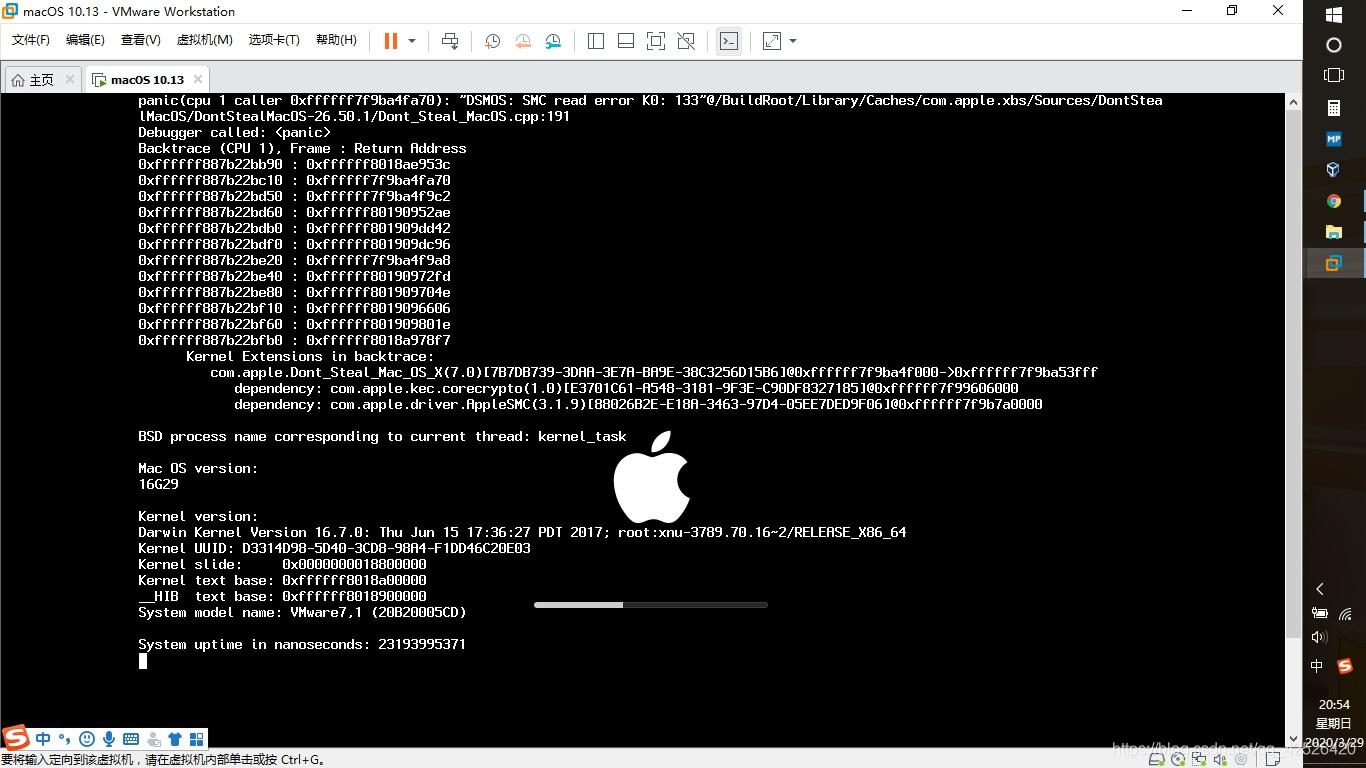Open the 帮助(H) menu
Screen dimensions: 1366x768
(336, 40)
